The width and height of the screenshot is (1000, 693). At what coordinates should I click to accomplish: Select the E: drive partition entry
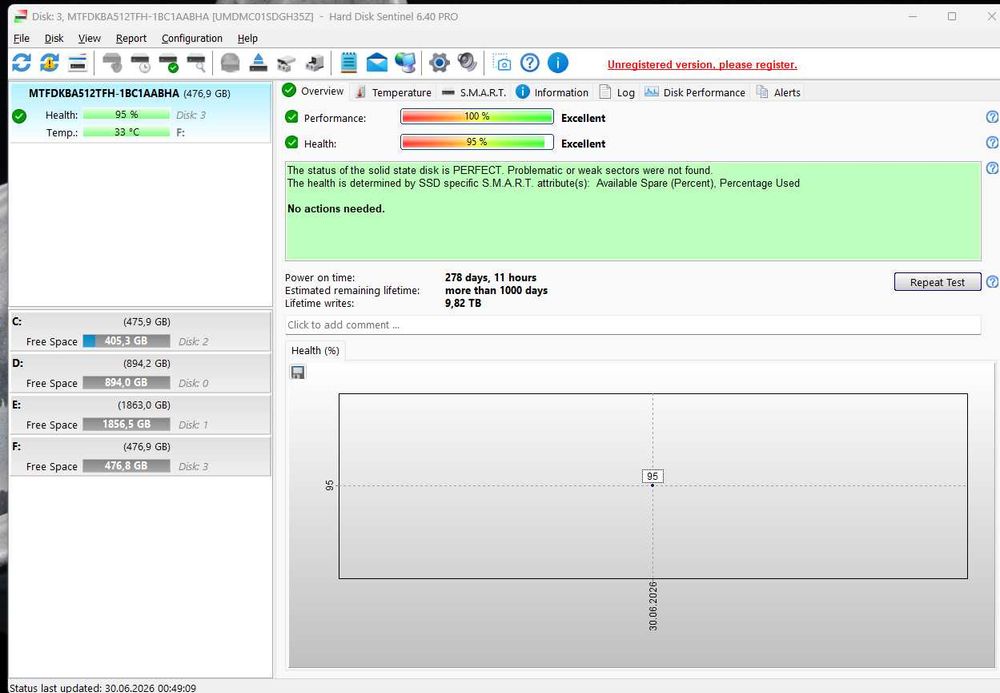140,414
